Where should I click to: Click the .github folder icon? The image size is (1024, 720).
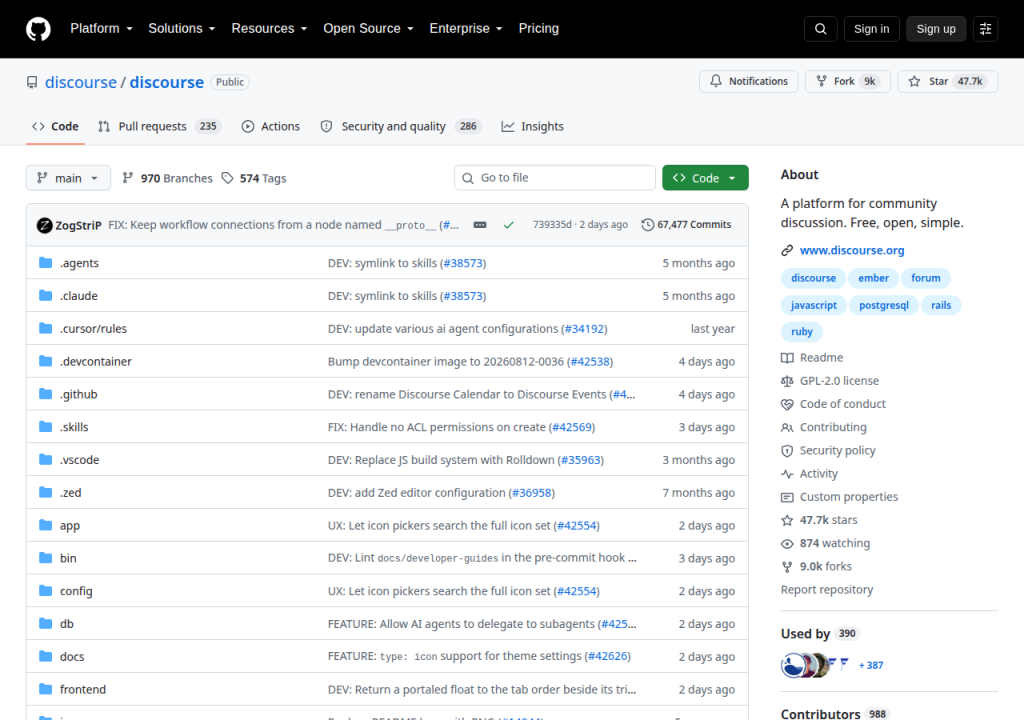point(46,393)
